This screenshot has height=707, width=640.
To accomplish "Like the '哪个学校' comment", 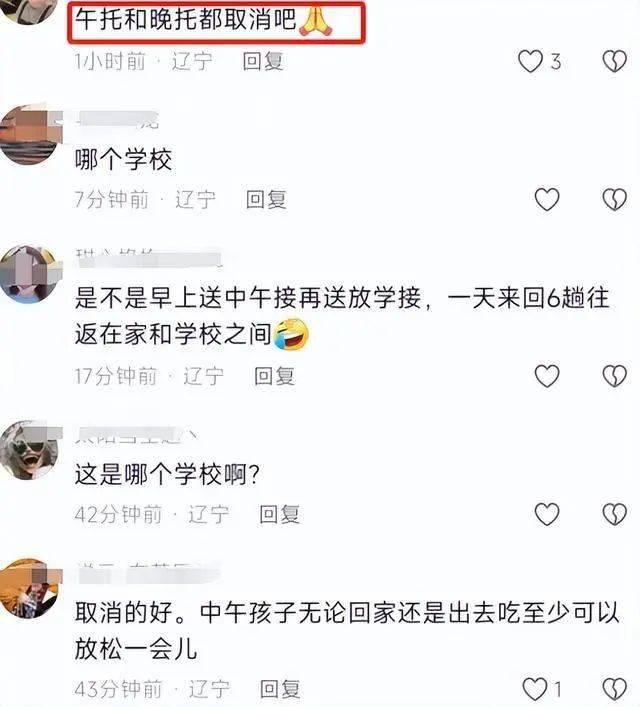I will (547, 199).
